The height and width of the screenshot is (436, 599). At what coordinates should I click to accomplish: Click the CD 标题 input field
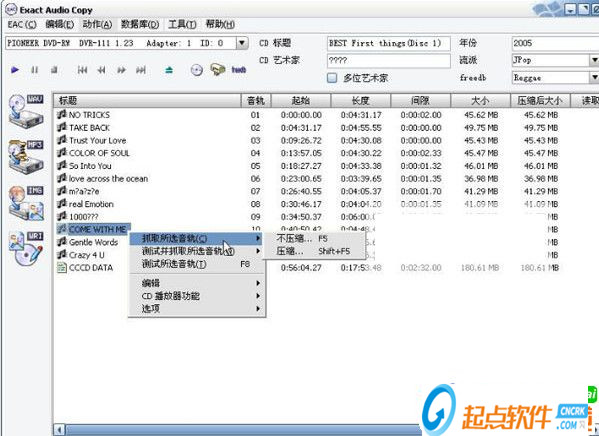(x=389, y=43)
